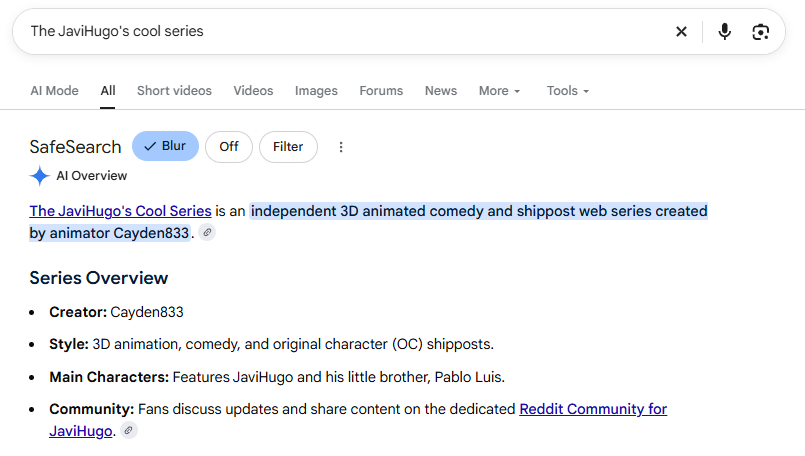Open Reddit Community for JaviHugo link
The image size is (805, 456).
click(x=593, y=409)
